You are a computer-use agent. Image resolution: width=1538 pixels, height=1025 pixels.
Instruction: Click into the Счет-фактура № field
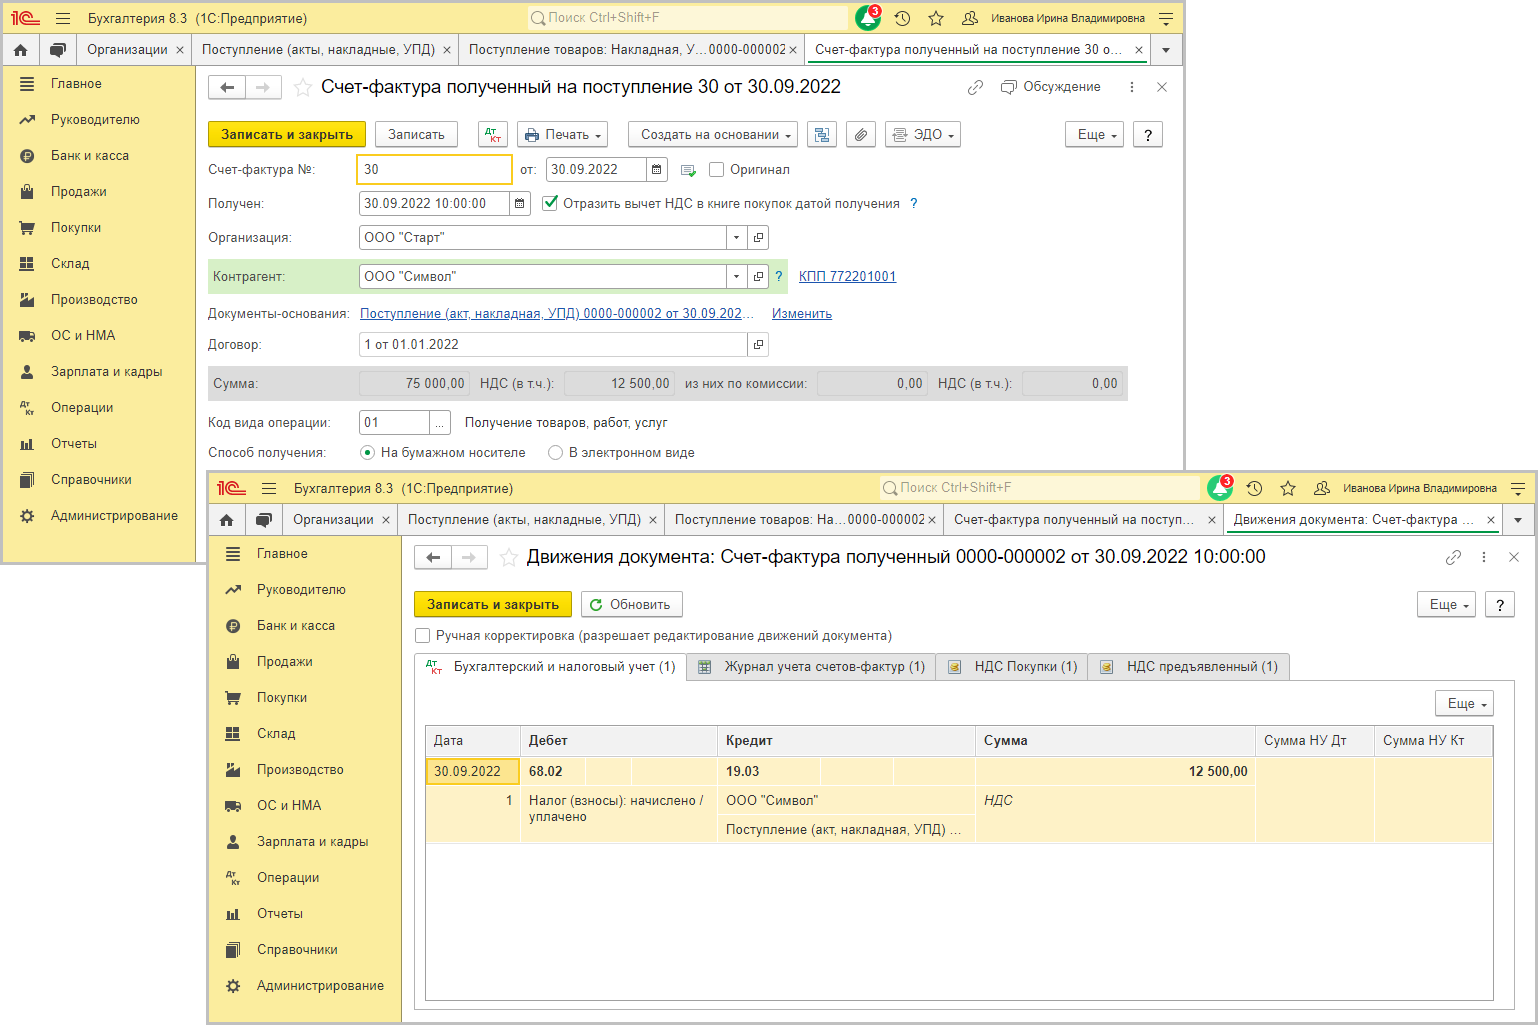tap(434, 170)
